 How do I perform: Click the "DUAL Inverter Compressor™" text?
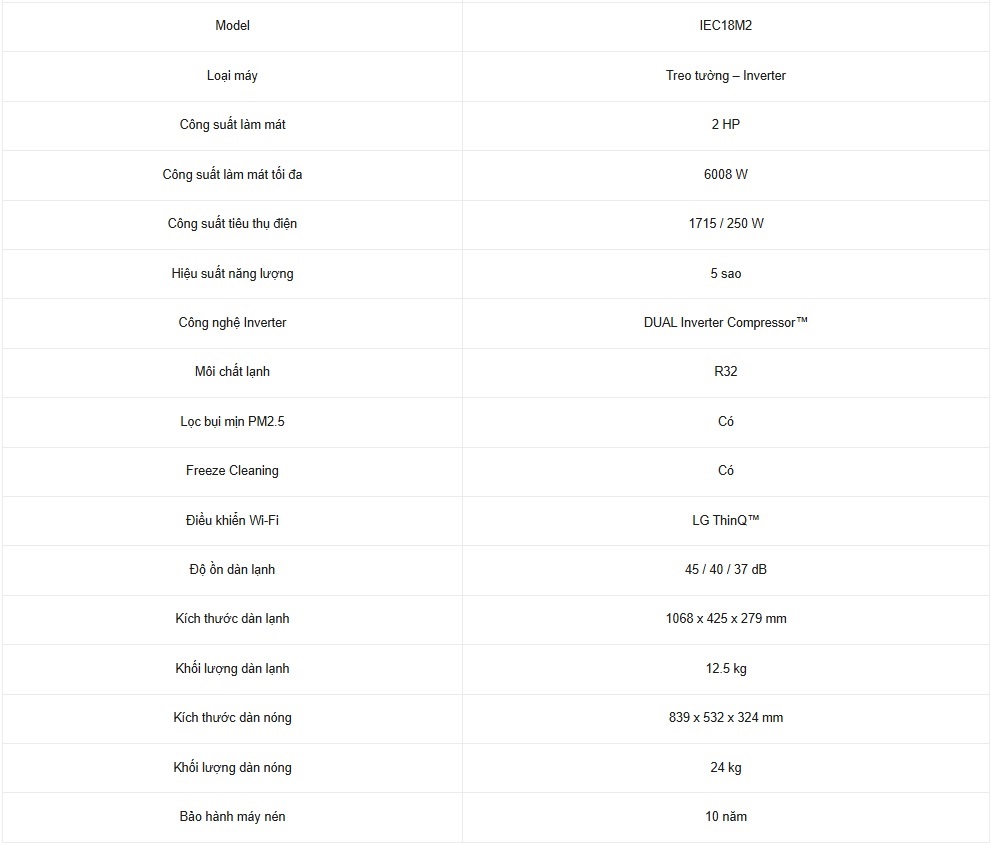[x=725, y=323]
